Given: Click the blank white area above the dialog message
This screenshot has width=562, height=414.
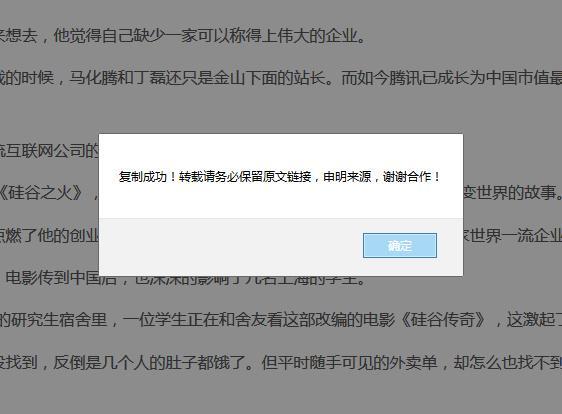Looking at the screenshot, I should 281,151.
